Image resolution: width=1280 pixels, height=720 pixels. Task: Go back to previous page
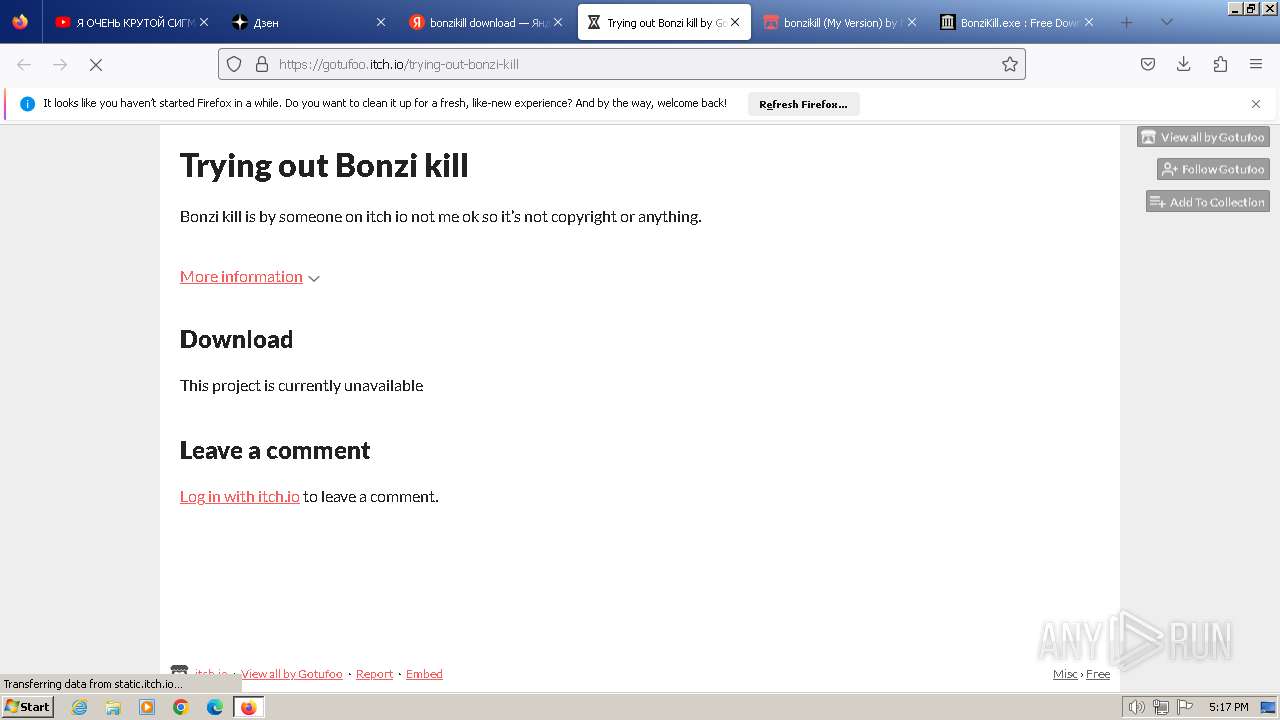24,64
